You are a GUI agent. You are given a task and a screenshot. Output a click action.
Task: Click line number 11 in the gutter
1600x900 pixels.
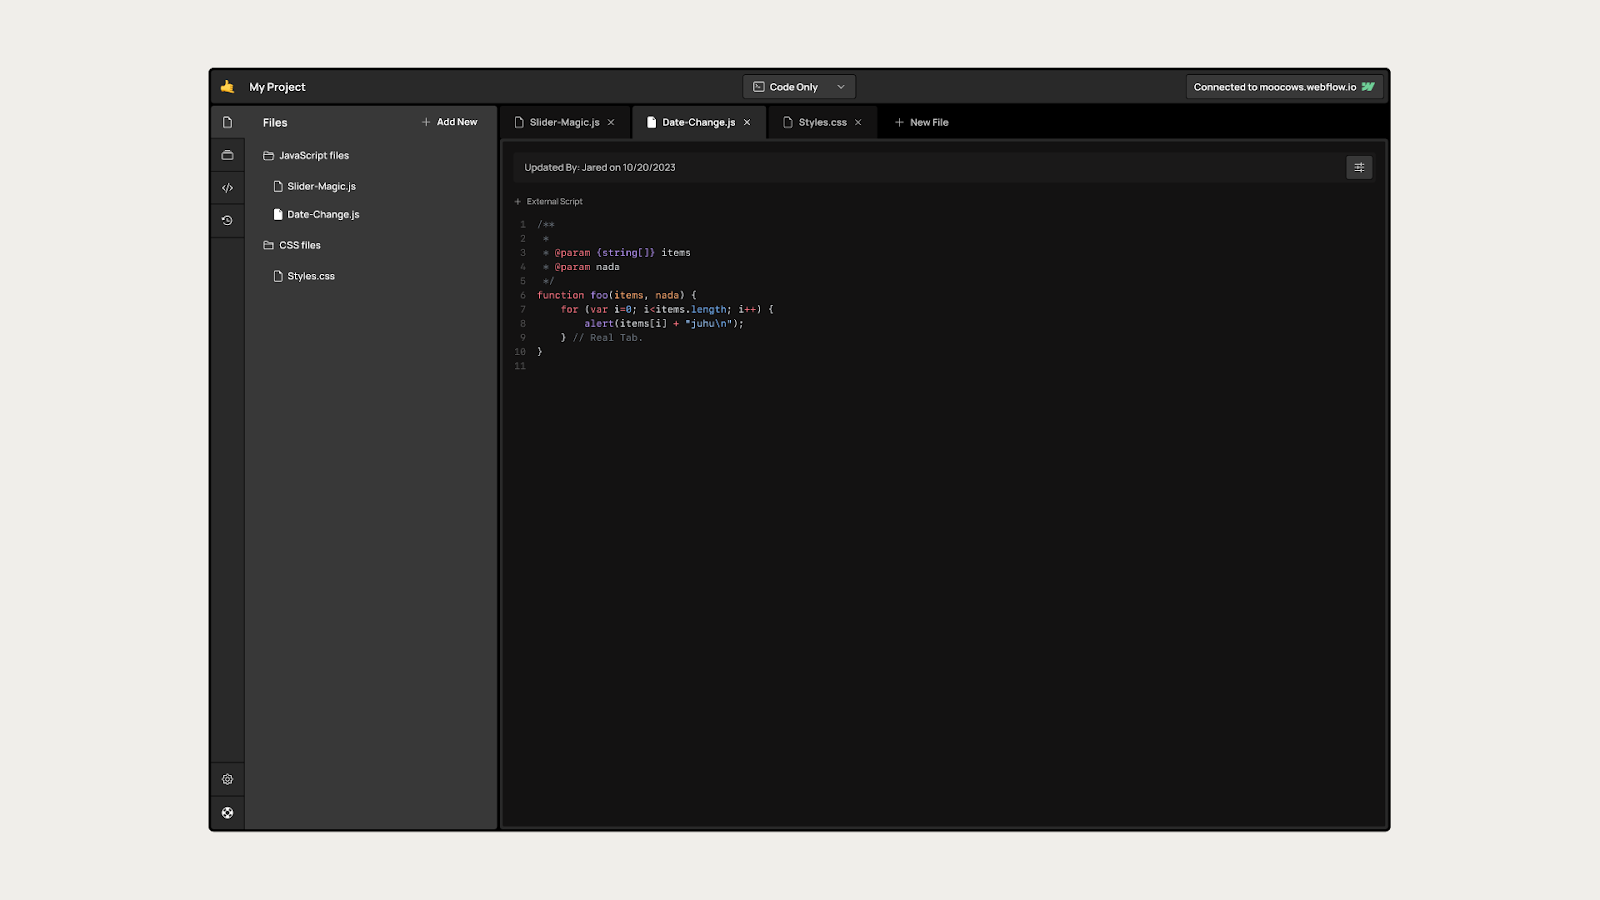coord(520,366)
